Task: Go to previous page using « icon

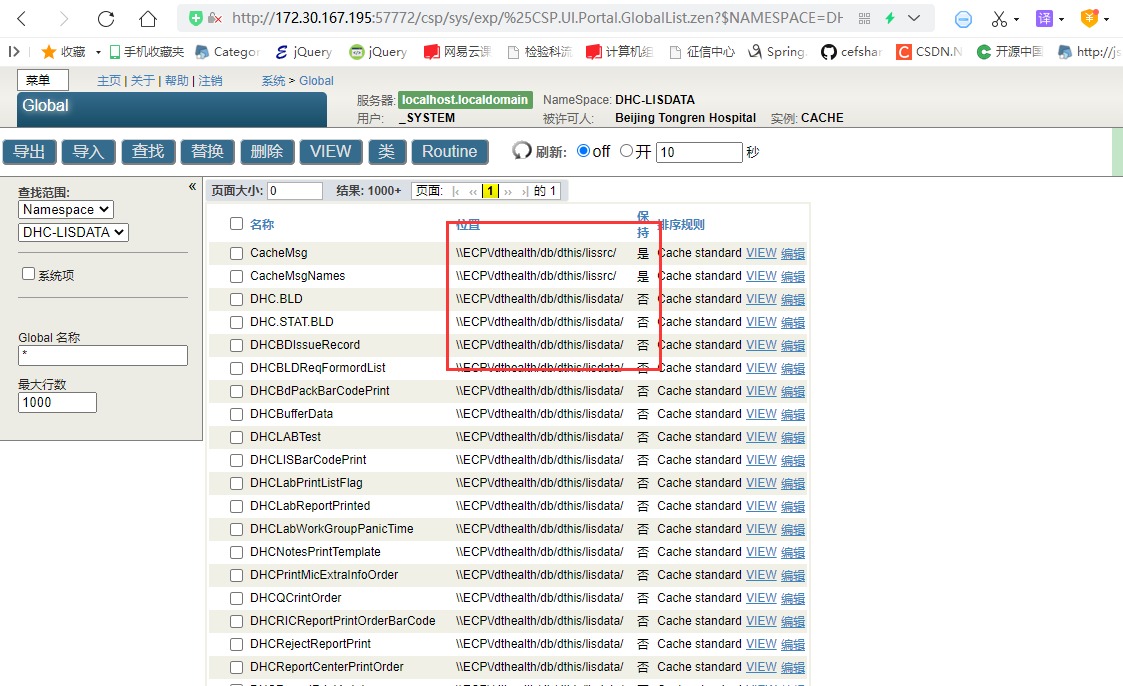Action: click(473, 191)
